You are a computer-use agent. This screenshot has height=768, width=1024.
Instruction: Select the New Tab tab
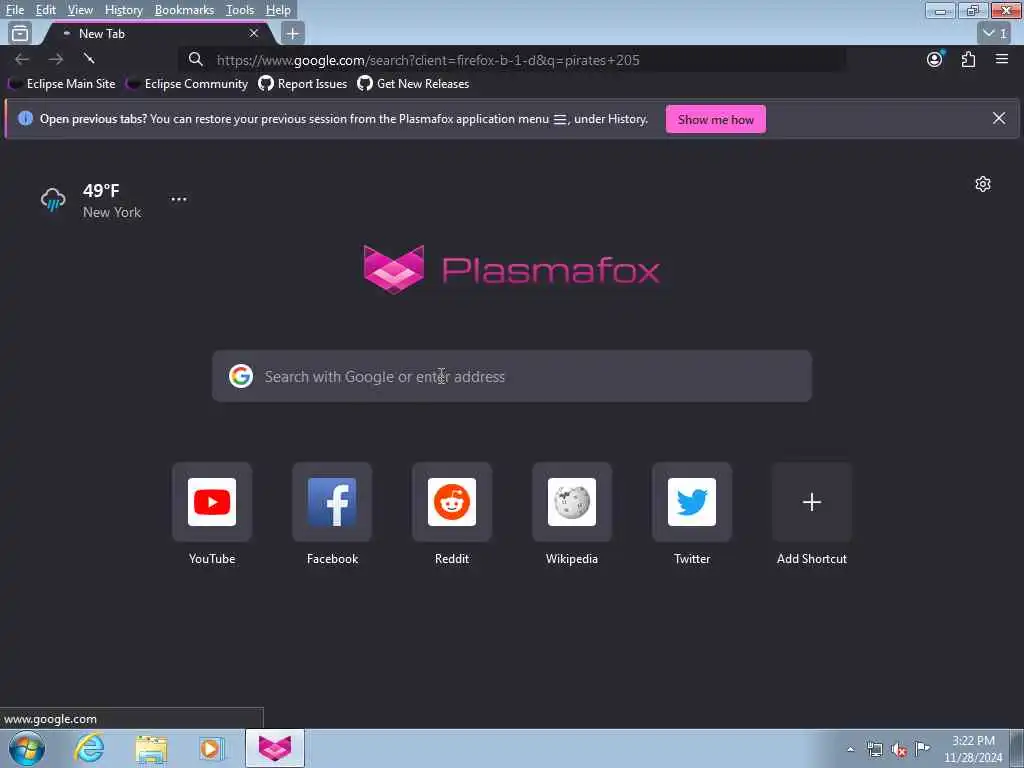161,33
